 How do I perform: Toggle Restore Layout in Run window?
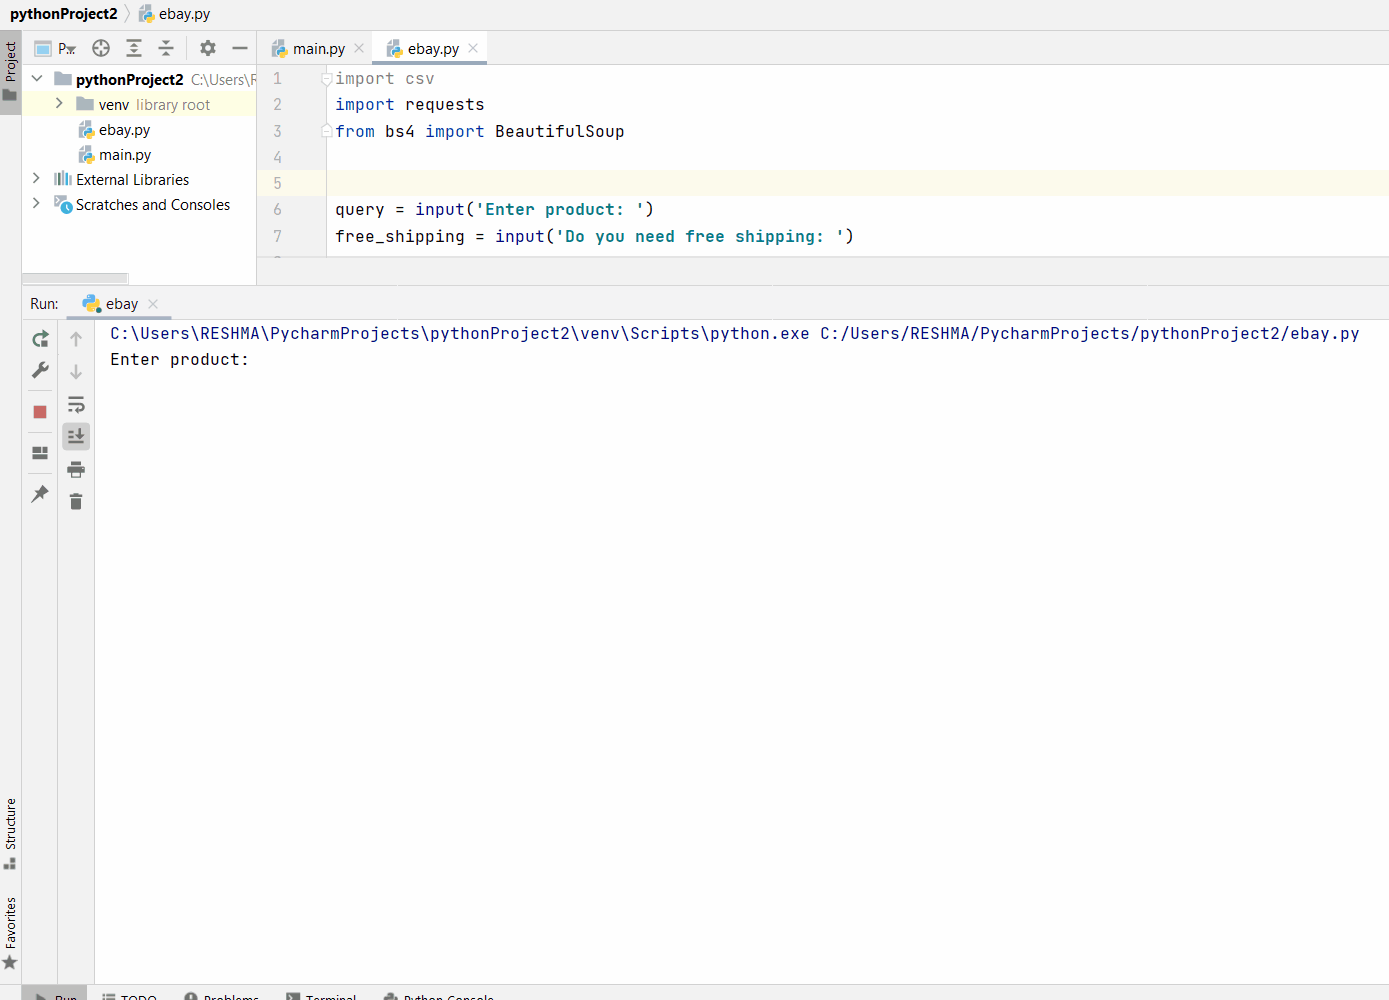(x=39, y=452)
